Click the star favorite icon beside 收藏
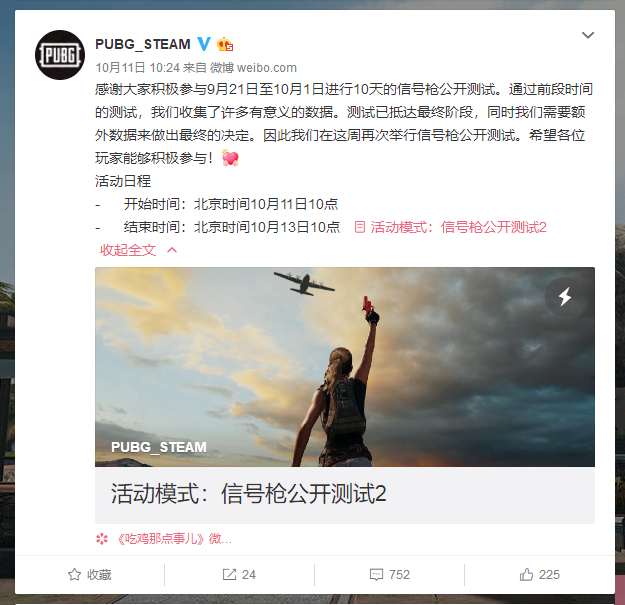The width and height of the screenshot is (625, 605). point(75,574)
